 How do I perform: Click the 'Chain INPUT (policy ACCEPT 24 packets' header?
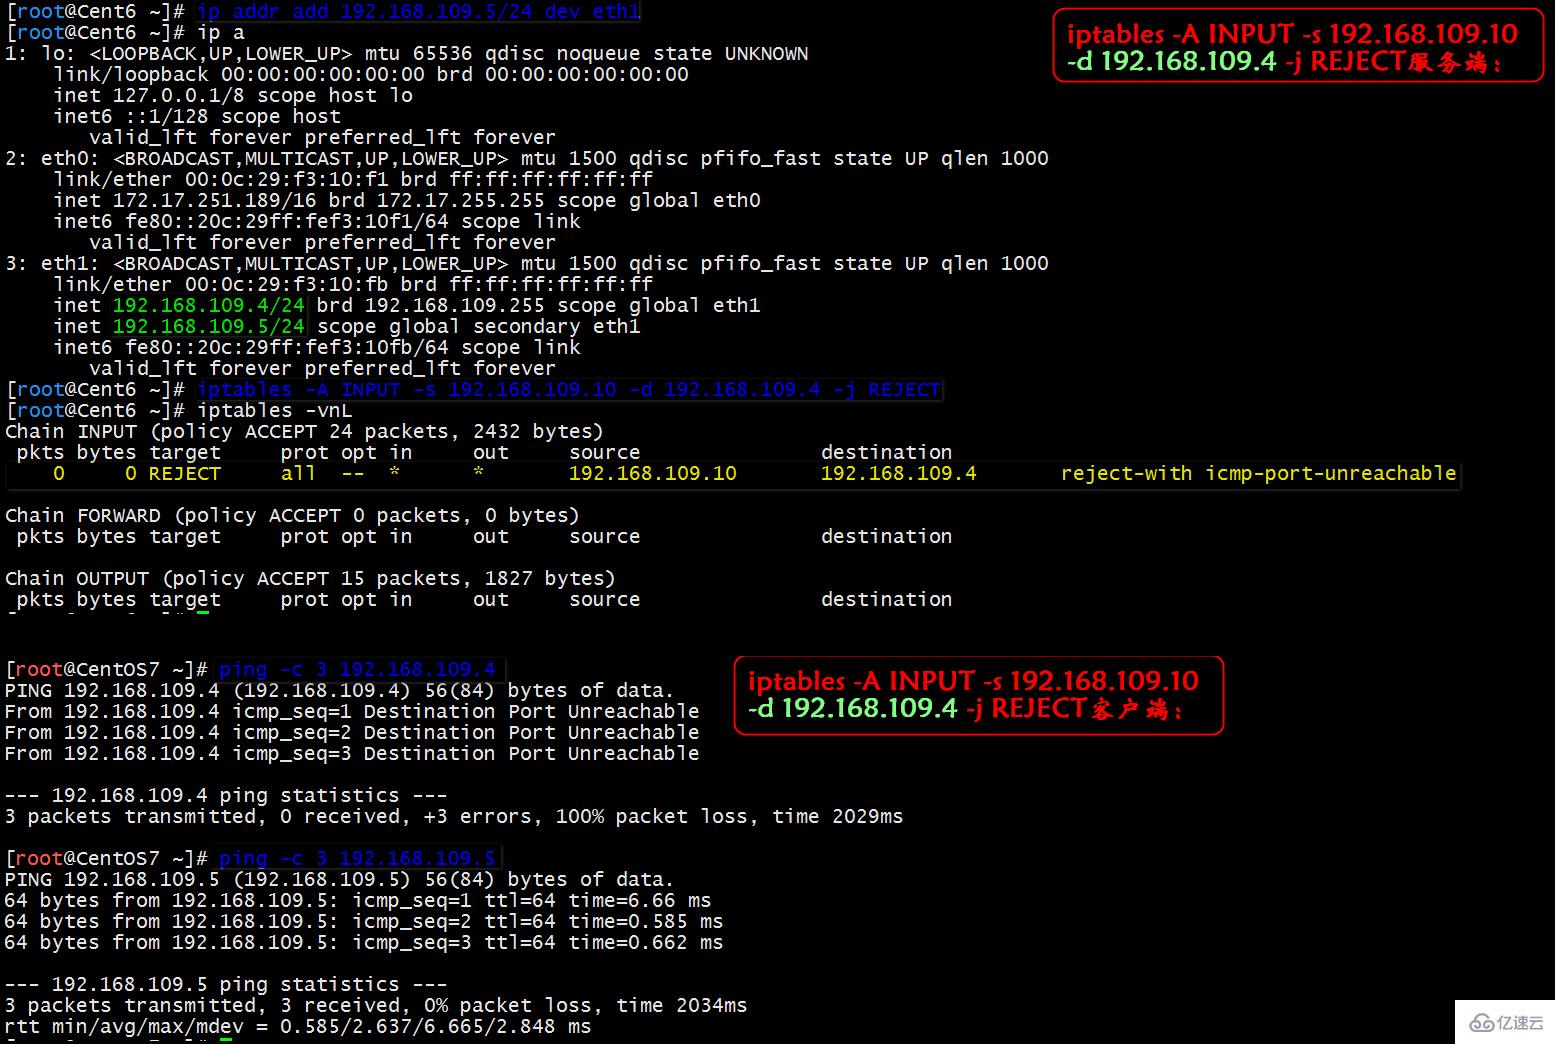304,431
